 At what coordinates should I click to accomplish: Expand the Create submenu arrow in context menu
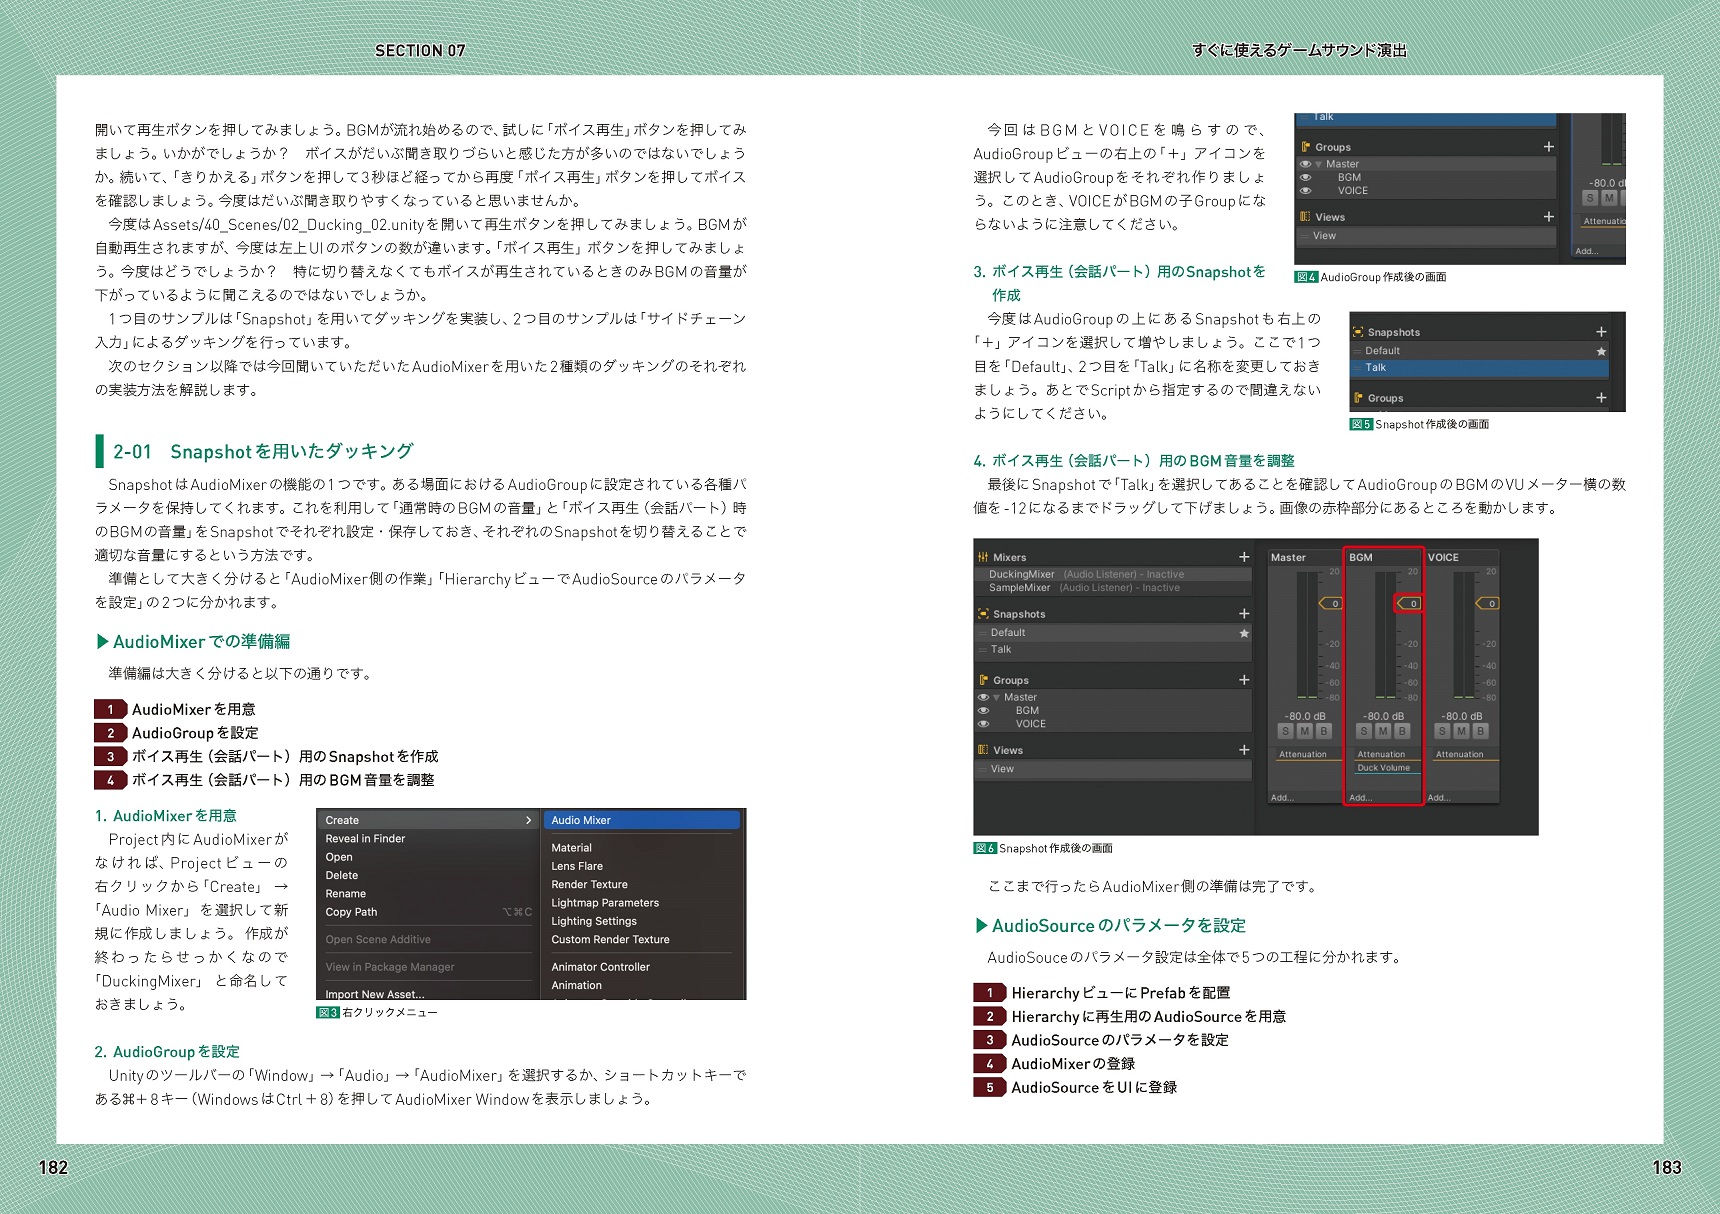click(x=528, y=820)
